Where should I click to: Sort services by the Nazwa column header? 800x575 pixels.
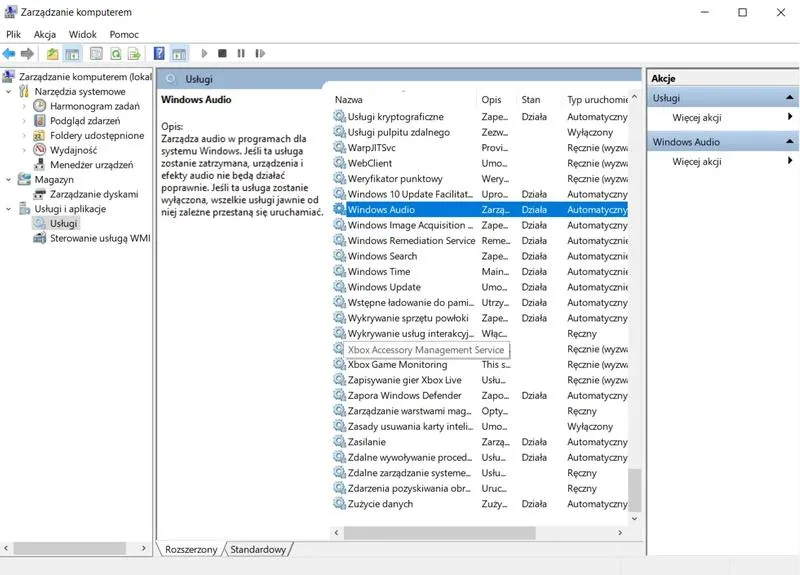tap(349, 100)
